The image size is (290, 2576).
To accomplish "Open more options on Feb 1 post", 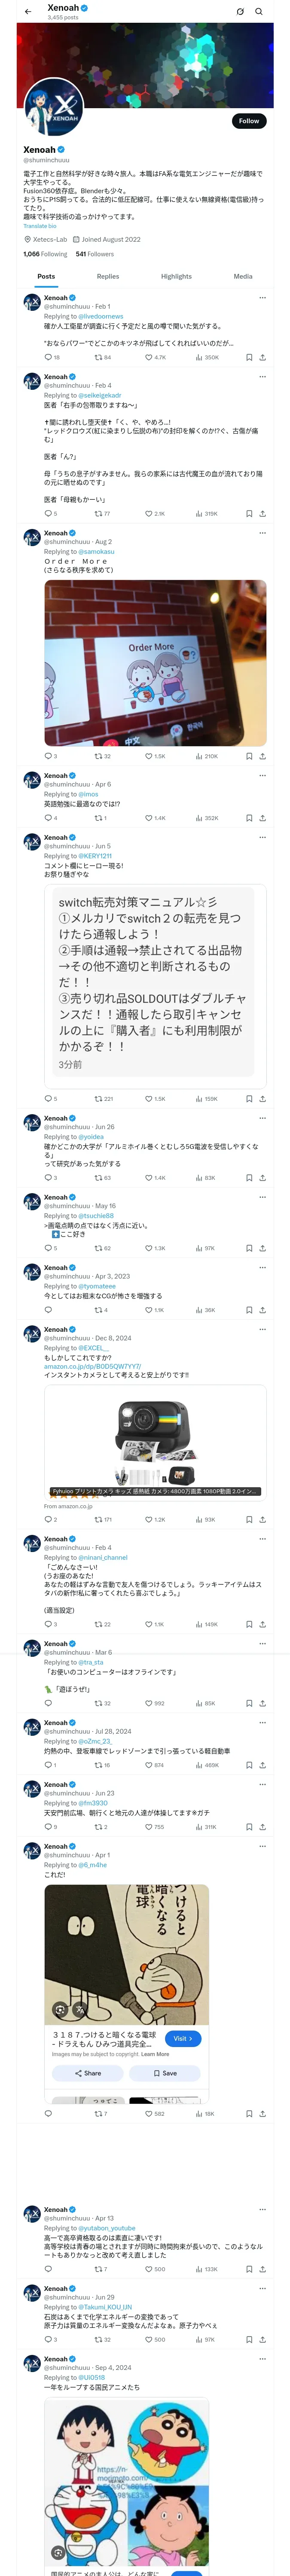I will point(262,298).
